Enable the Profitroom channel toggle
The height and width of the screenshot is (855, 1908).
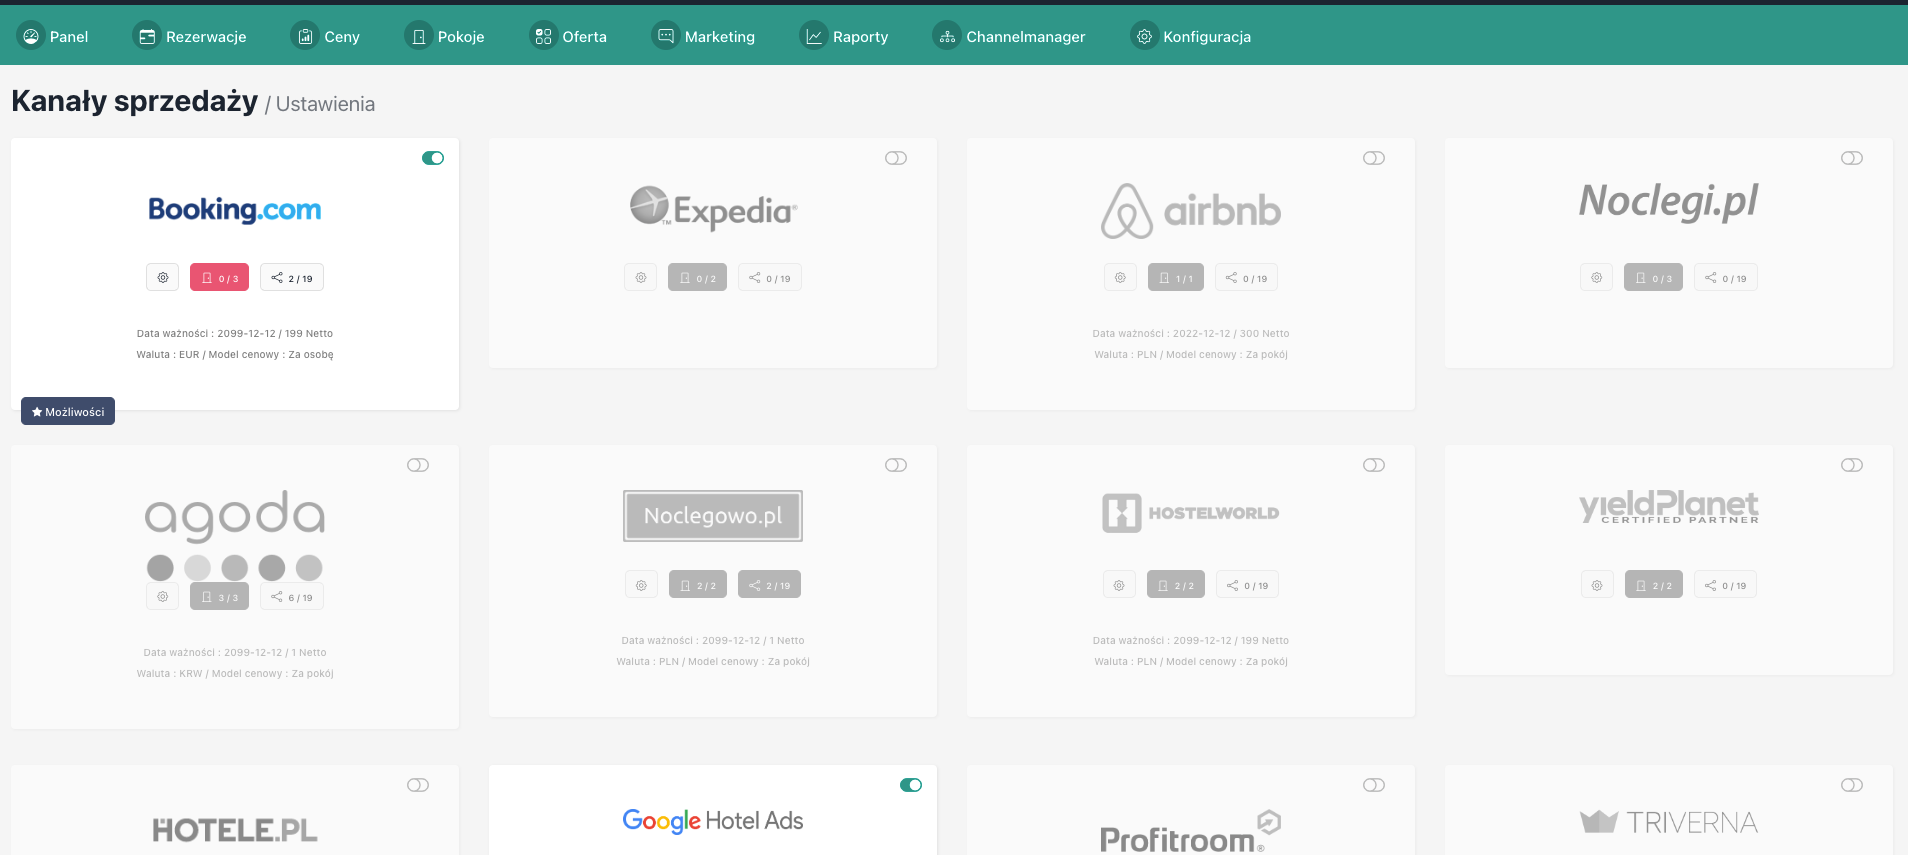(1374, 785)
